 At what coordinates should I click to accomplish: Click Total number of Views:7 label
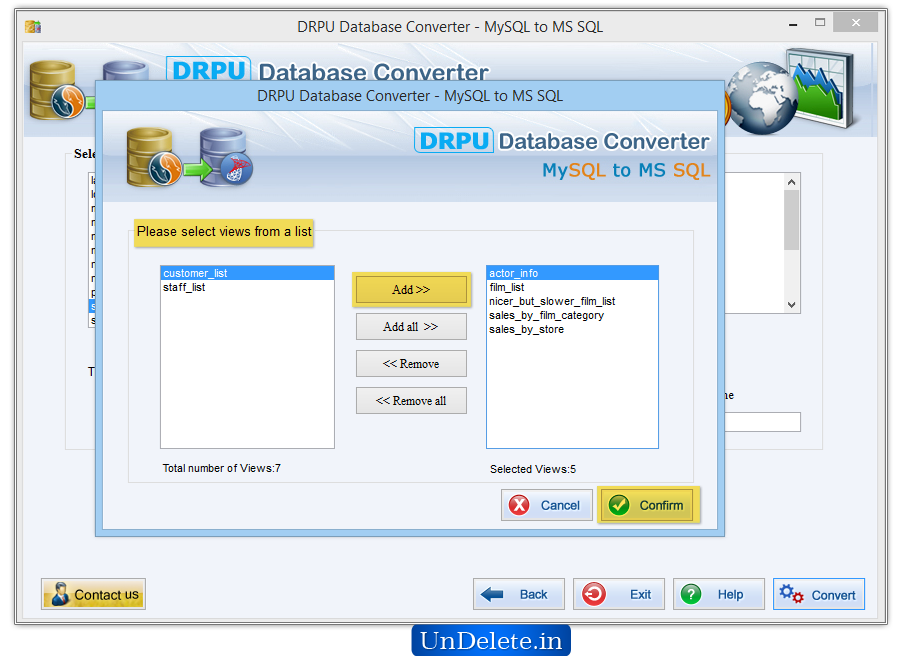point(222,469)
